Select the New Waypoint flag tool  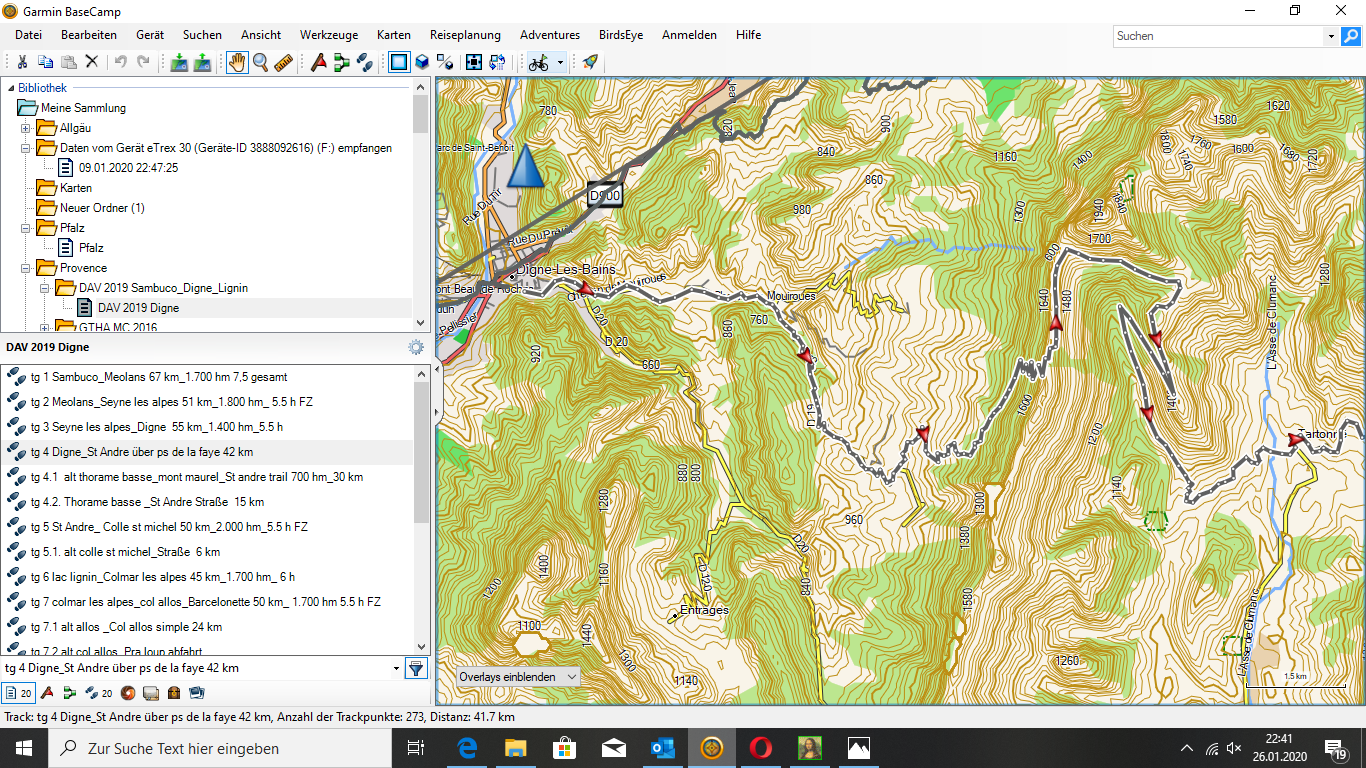319,62
